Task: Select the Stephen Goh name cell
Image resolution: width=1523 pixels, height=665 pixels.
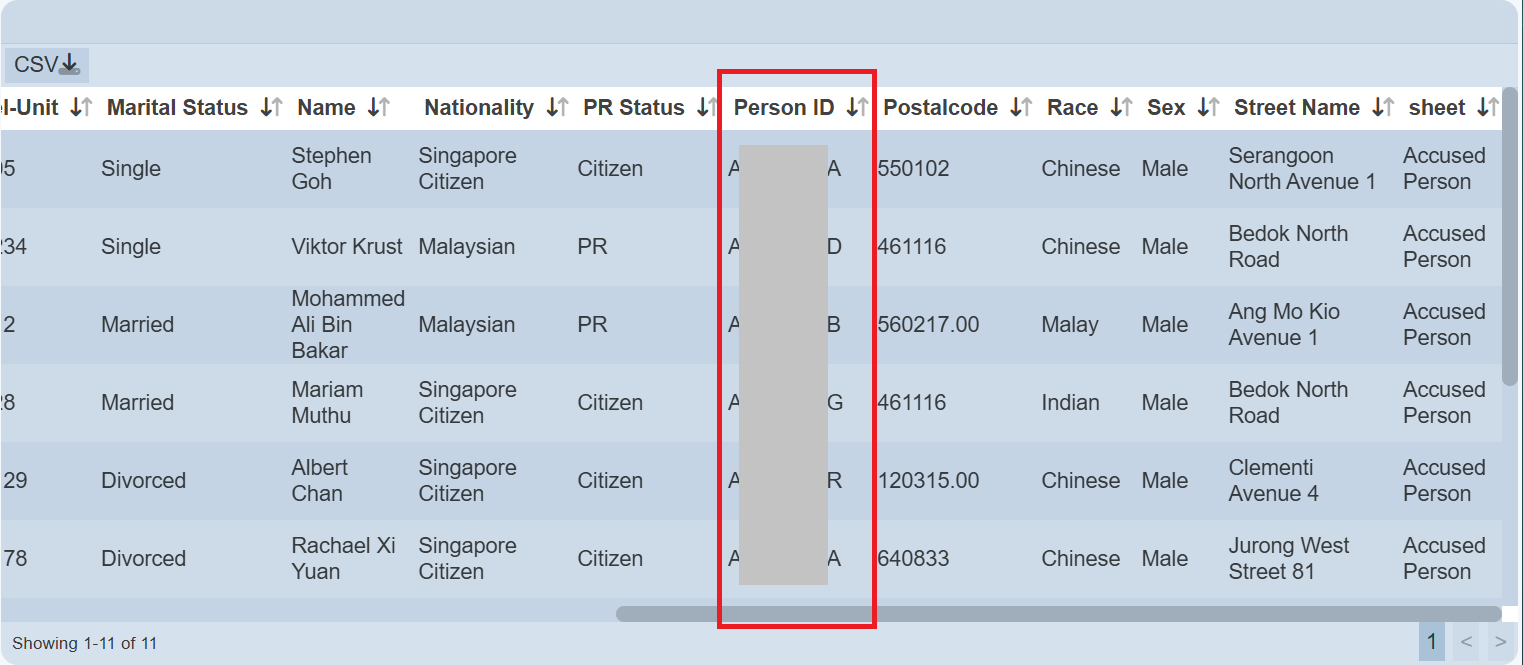Action: [x=331, y=169]
